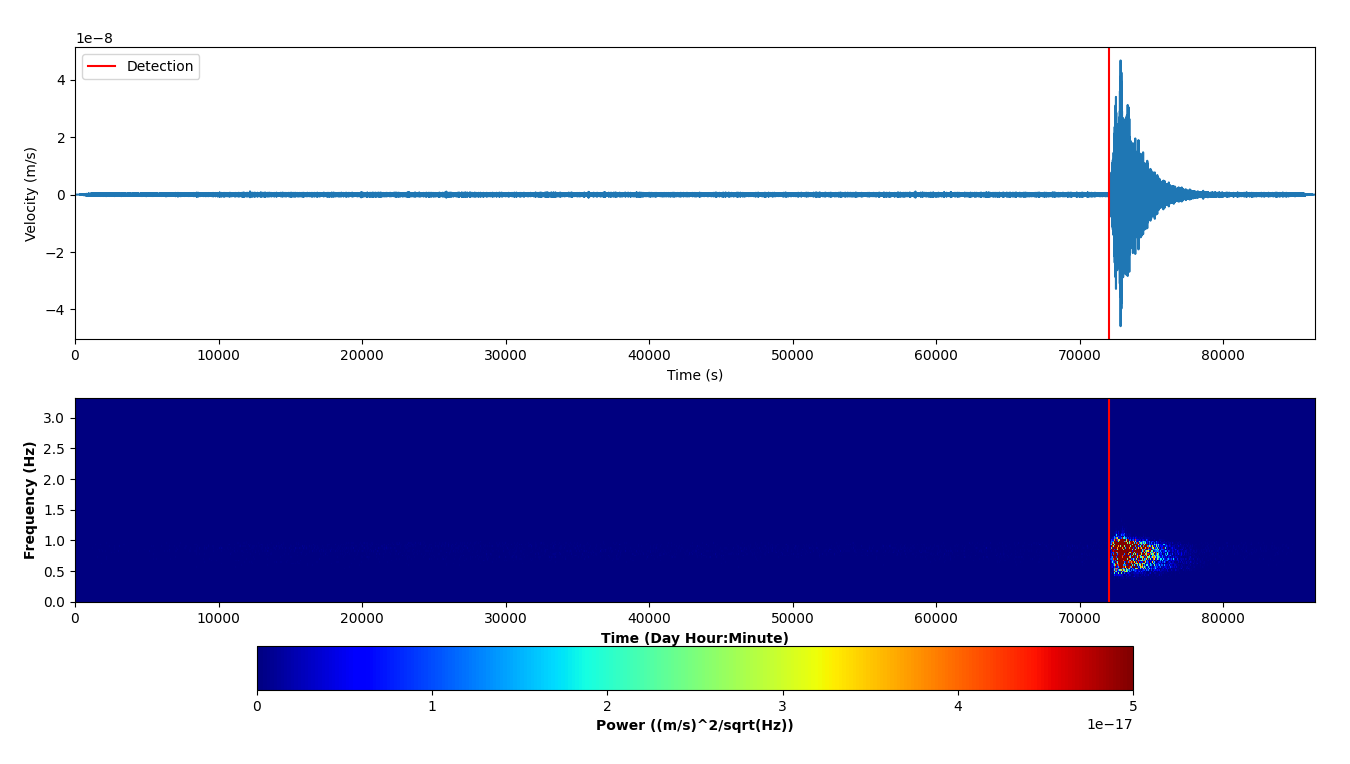This screenshot has height=764, width=1350.
Task: Click the colorbar tick labeled 2
Action: (607, 706)
